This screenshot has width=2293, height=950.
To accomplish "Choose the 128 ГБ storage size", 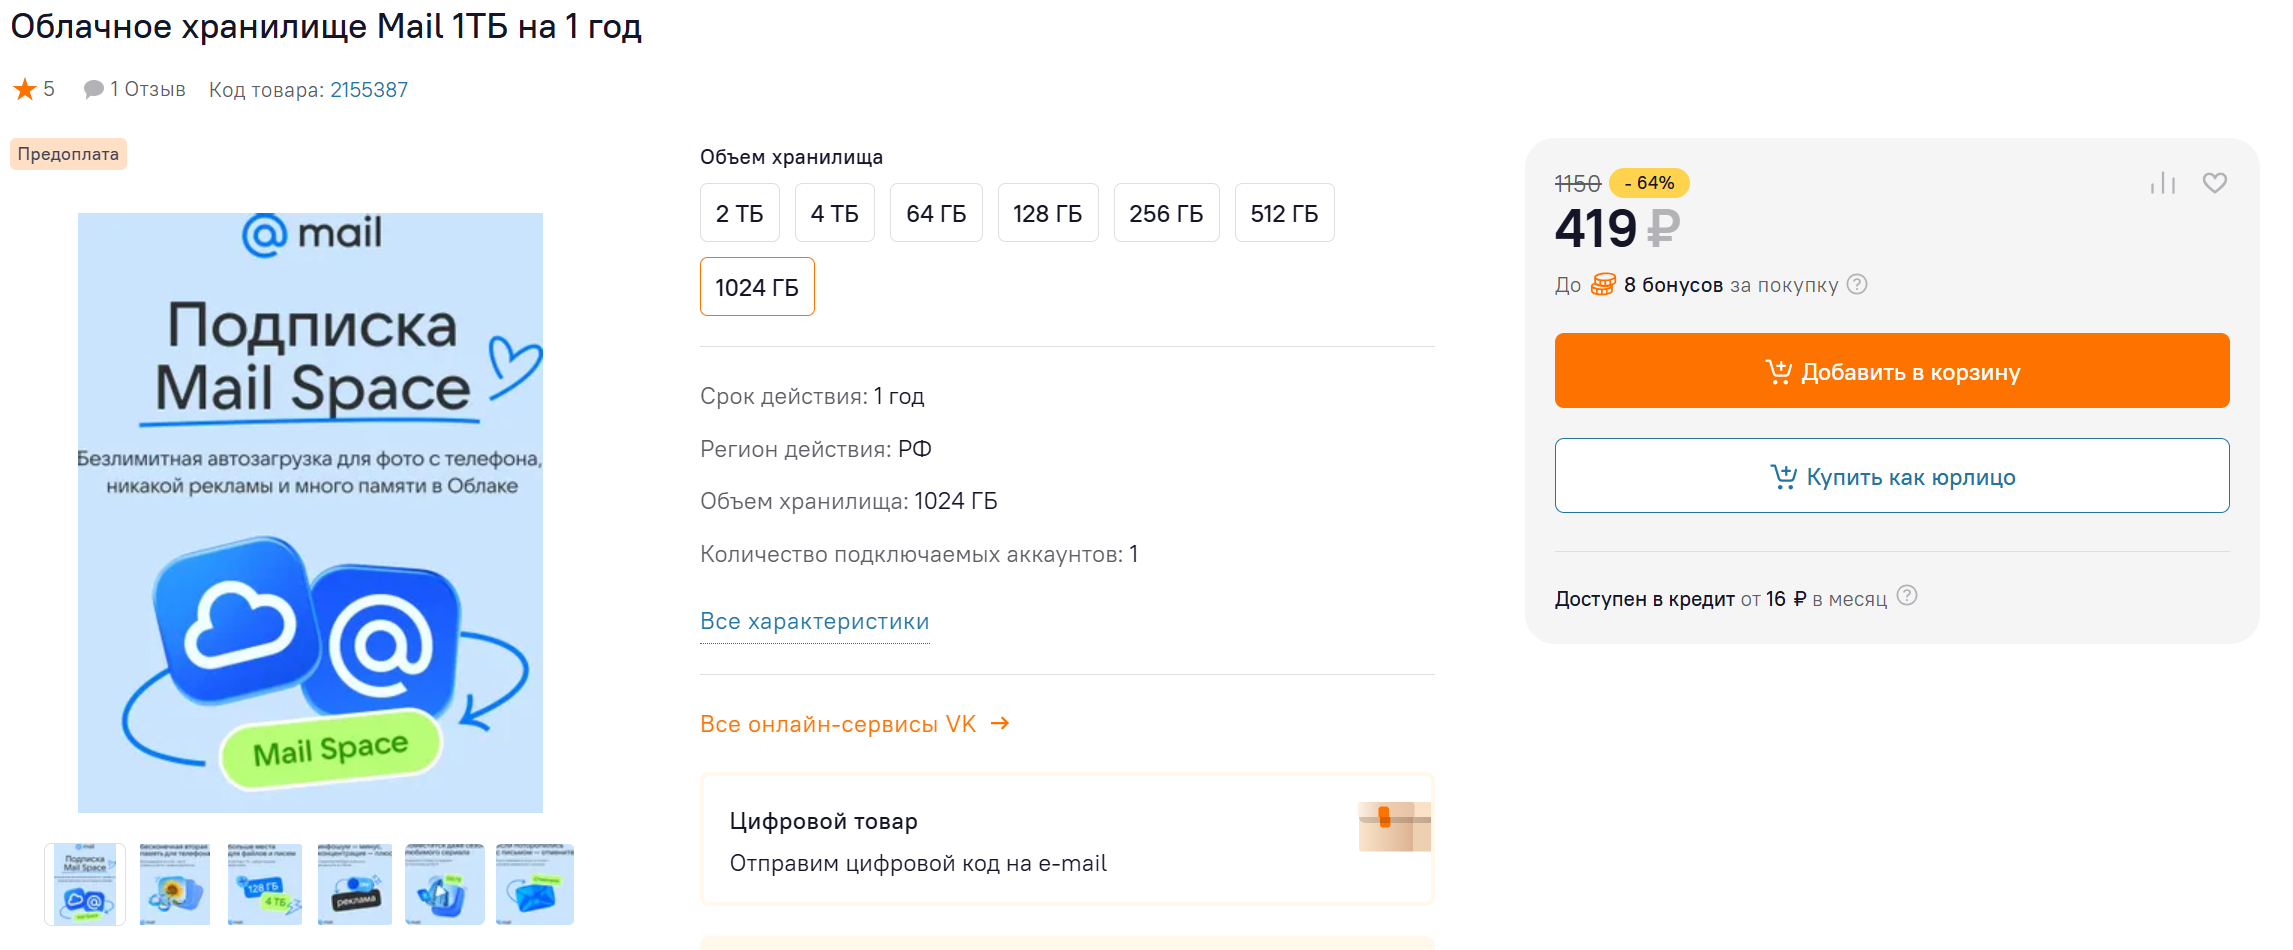I will click(1048, 213).
